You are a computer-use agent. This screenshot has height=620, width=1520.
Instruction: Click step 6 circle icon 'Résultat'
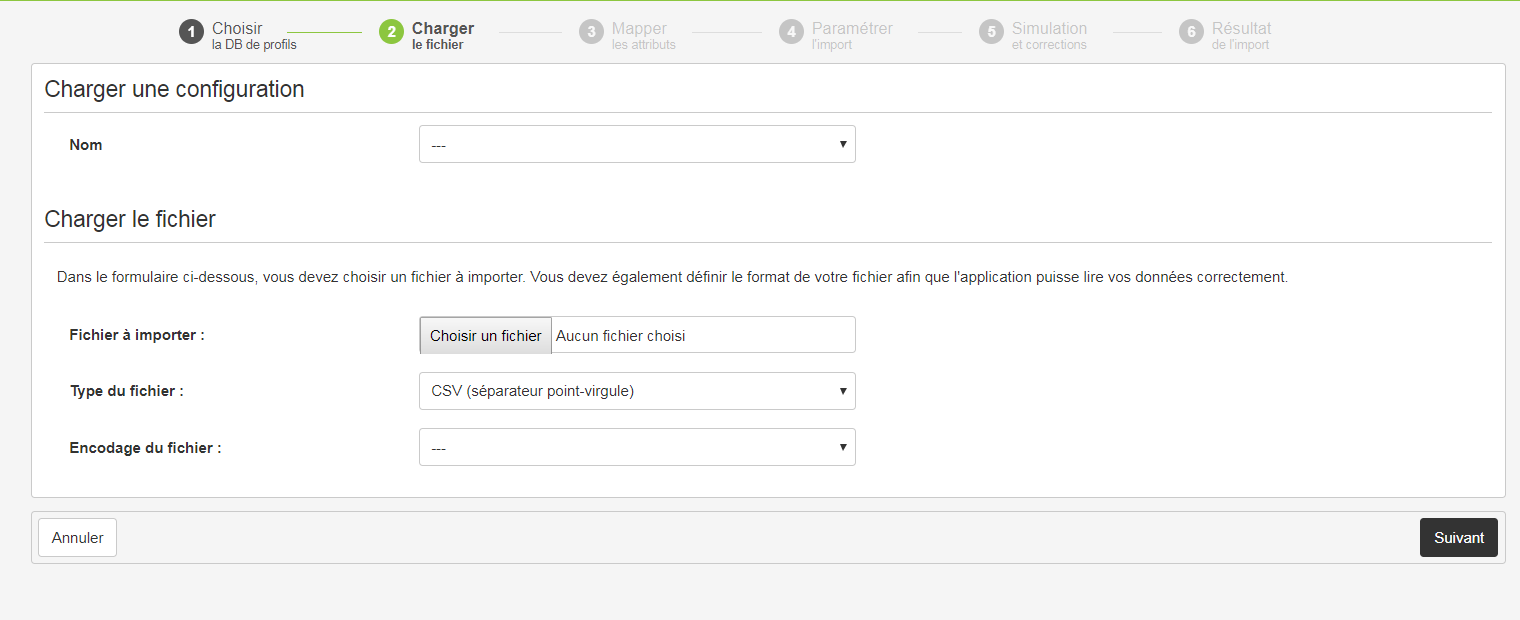click(x=1191, y=32)
